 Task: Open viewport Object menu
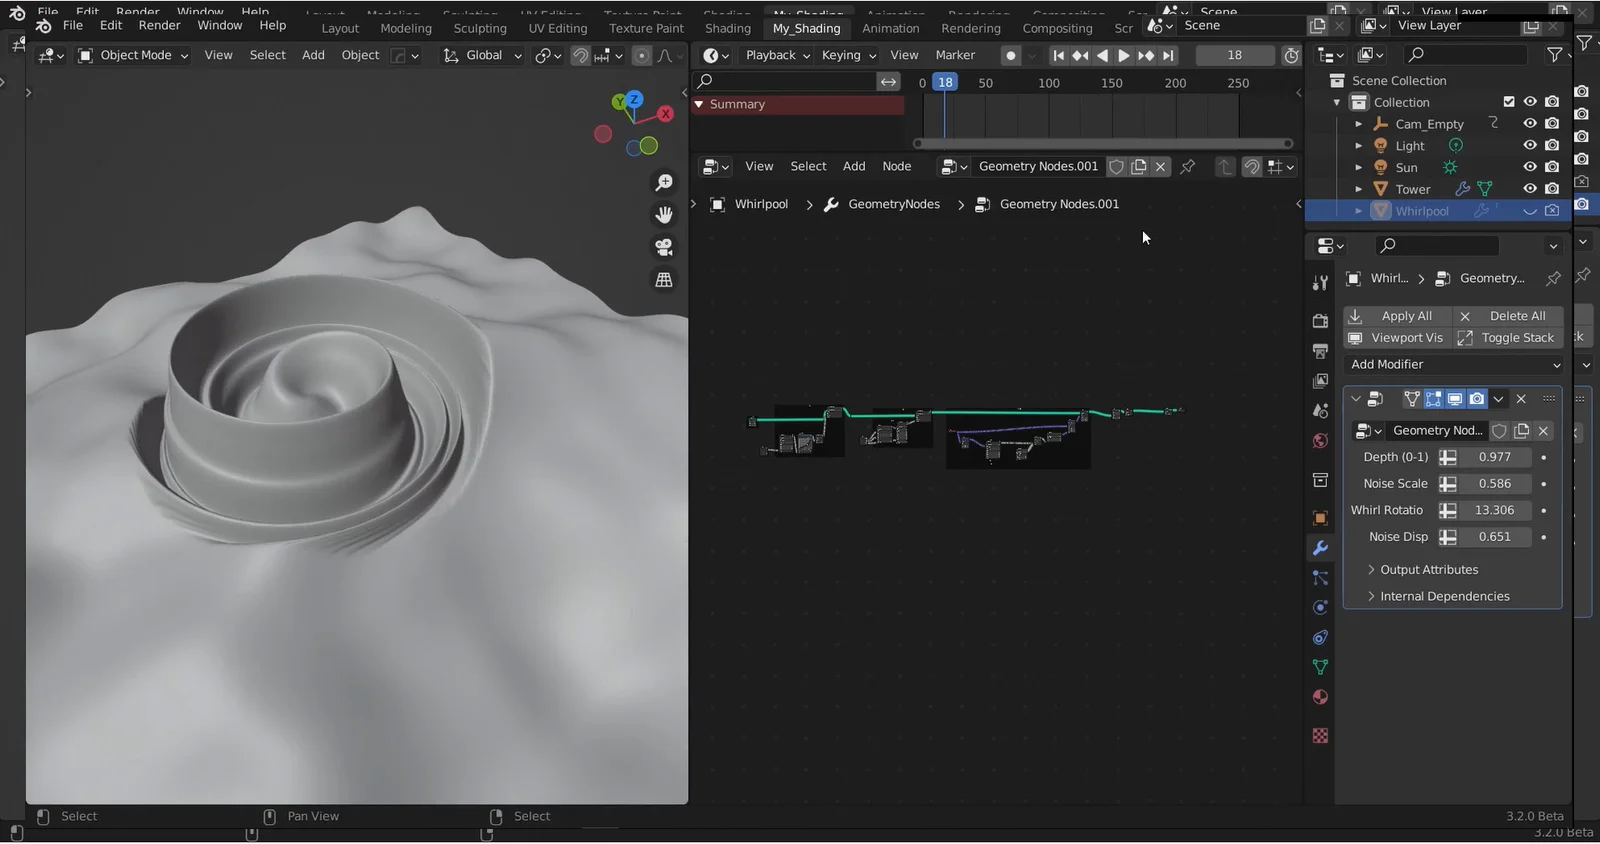click(360, 56)
